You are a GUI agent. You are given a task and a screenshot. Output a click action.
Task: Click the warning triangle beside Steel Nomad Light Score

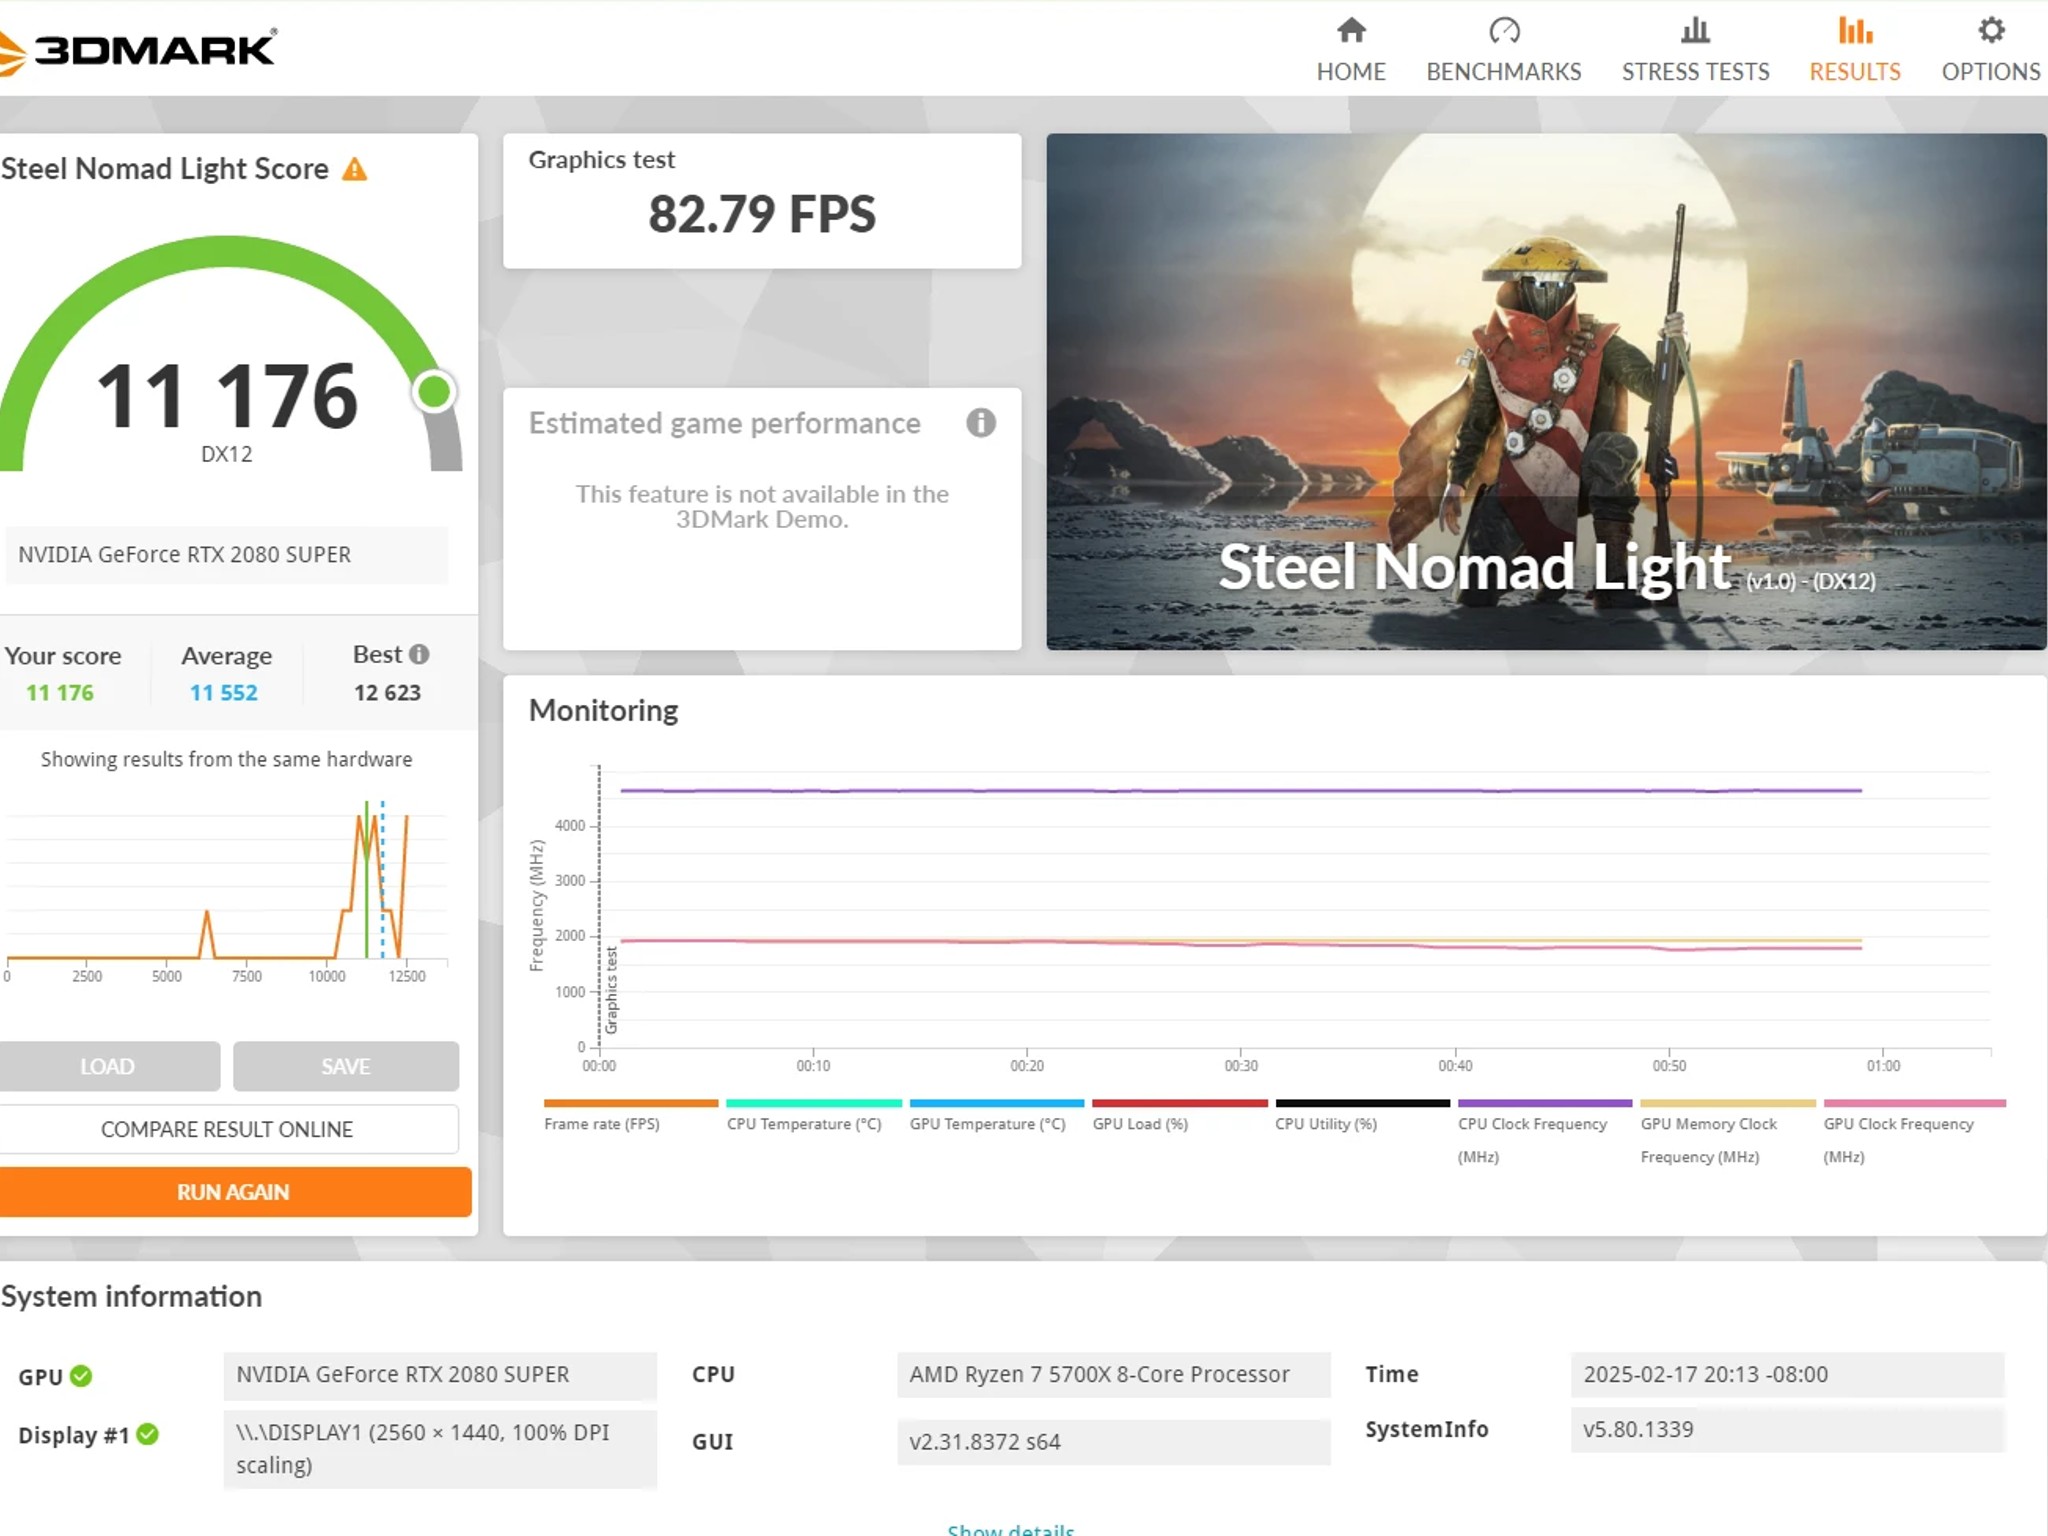[355, 170]
